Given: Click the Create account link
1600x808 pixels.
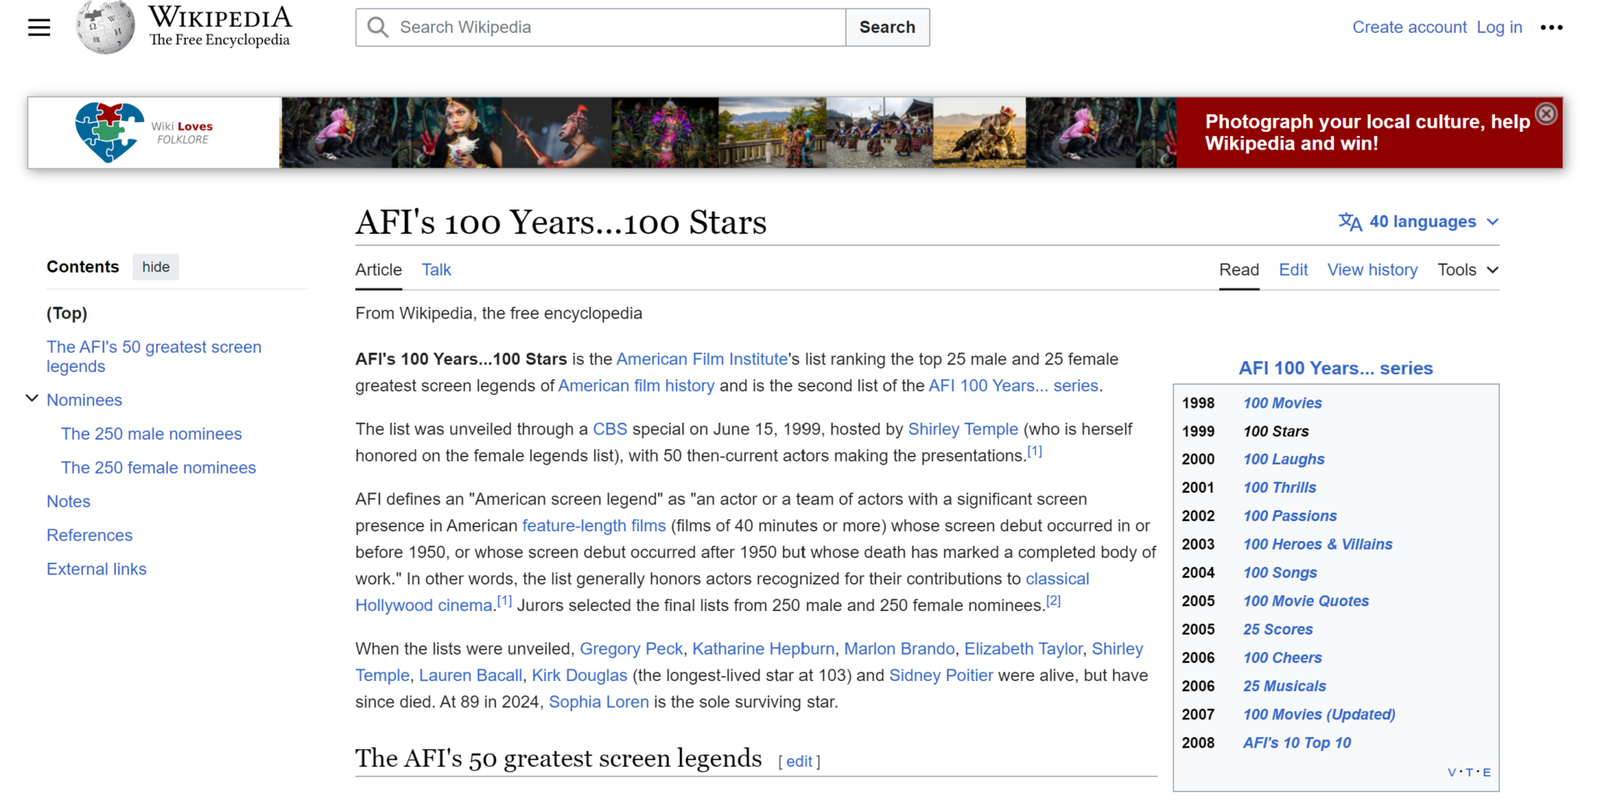Looking at the screenshot, I should click(1408, 27).
